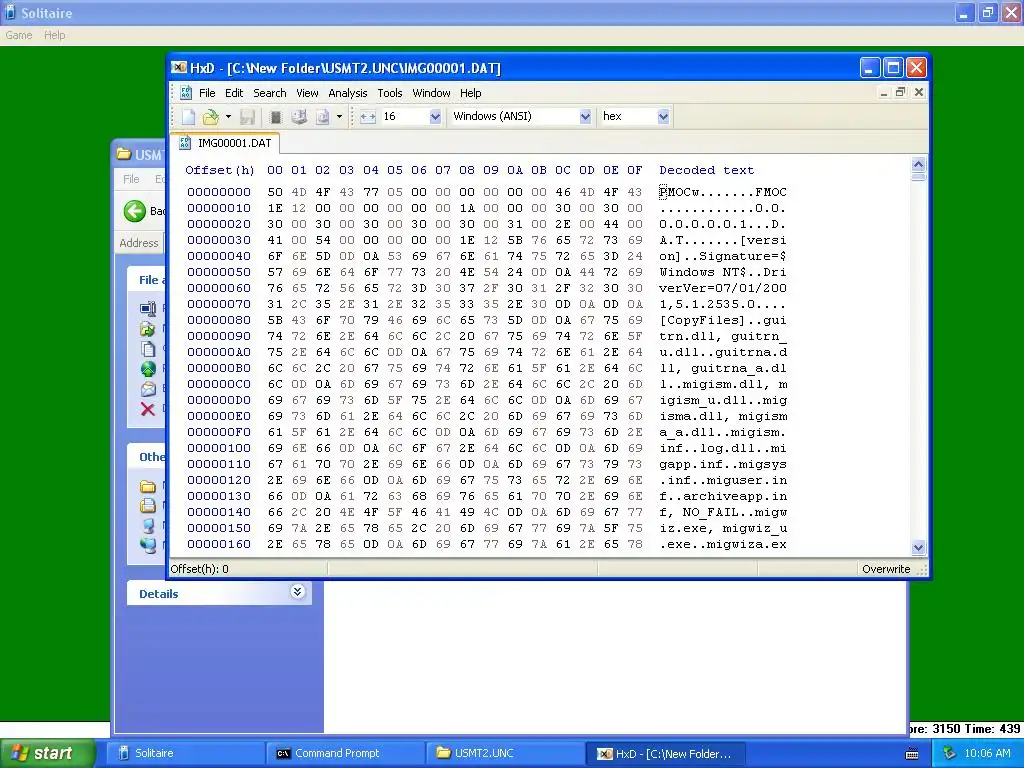Select the IMG00001.DAT tab

[225, 143]
